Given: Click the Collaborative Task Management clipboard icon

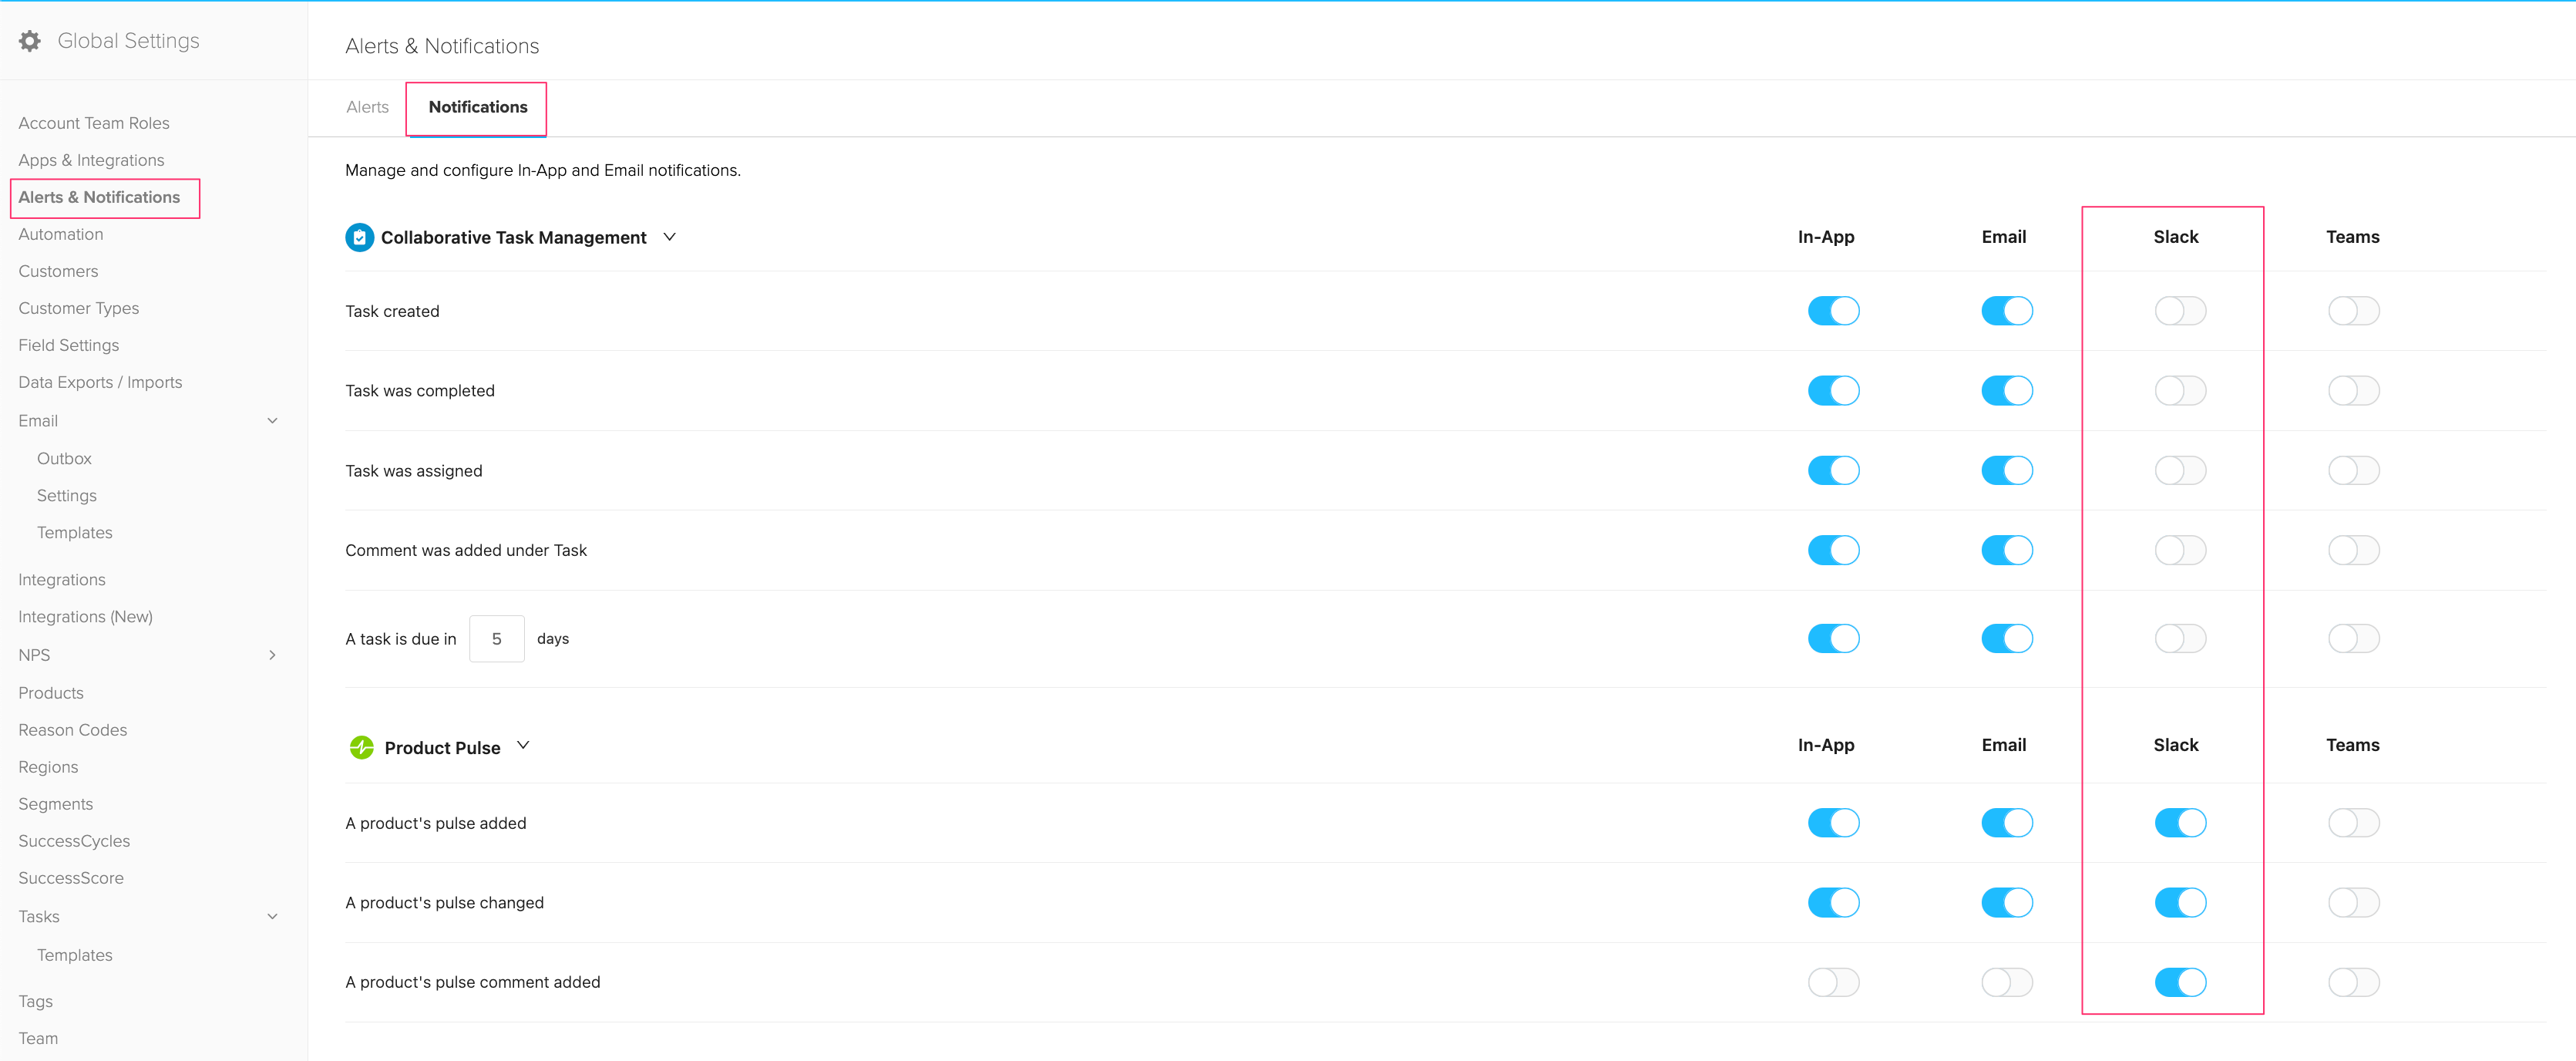Looking at the screenshot, I should coord(359,238).
